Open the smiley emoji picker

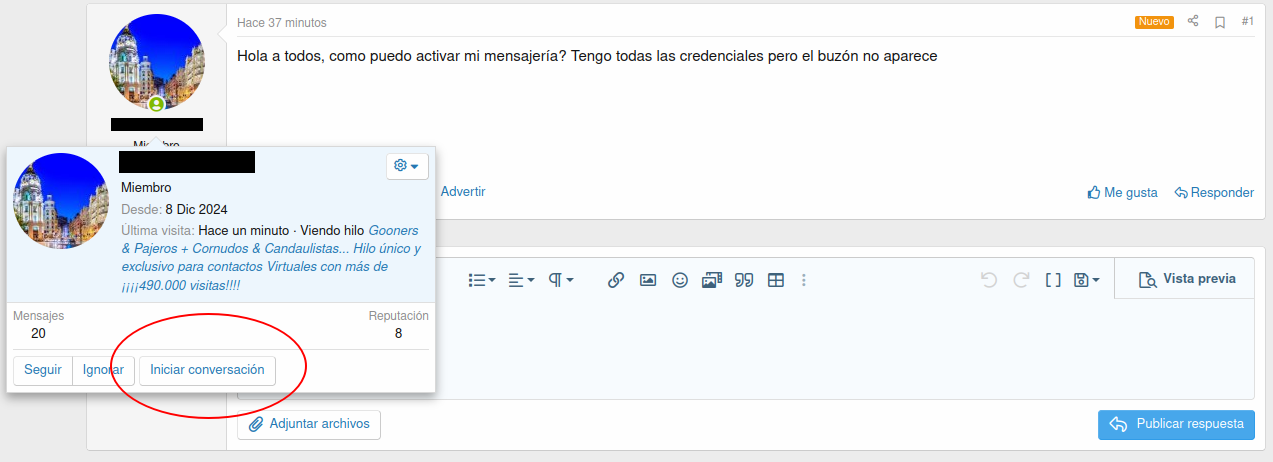coord(680,281)
